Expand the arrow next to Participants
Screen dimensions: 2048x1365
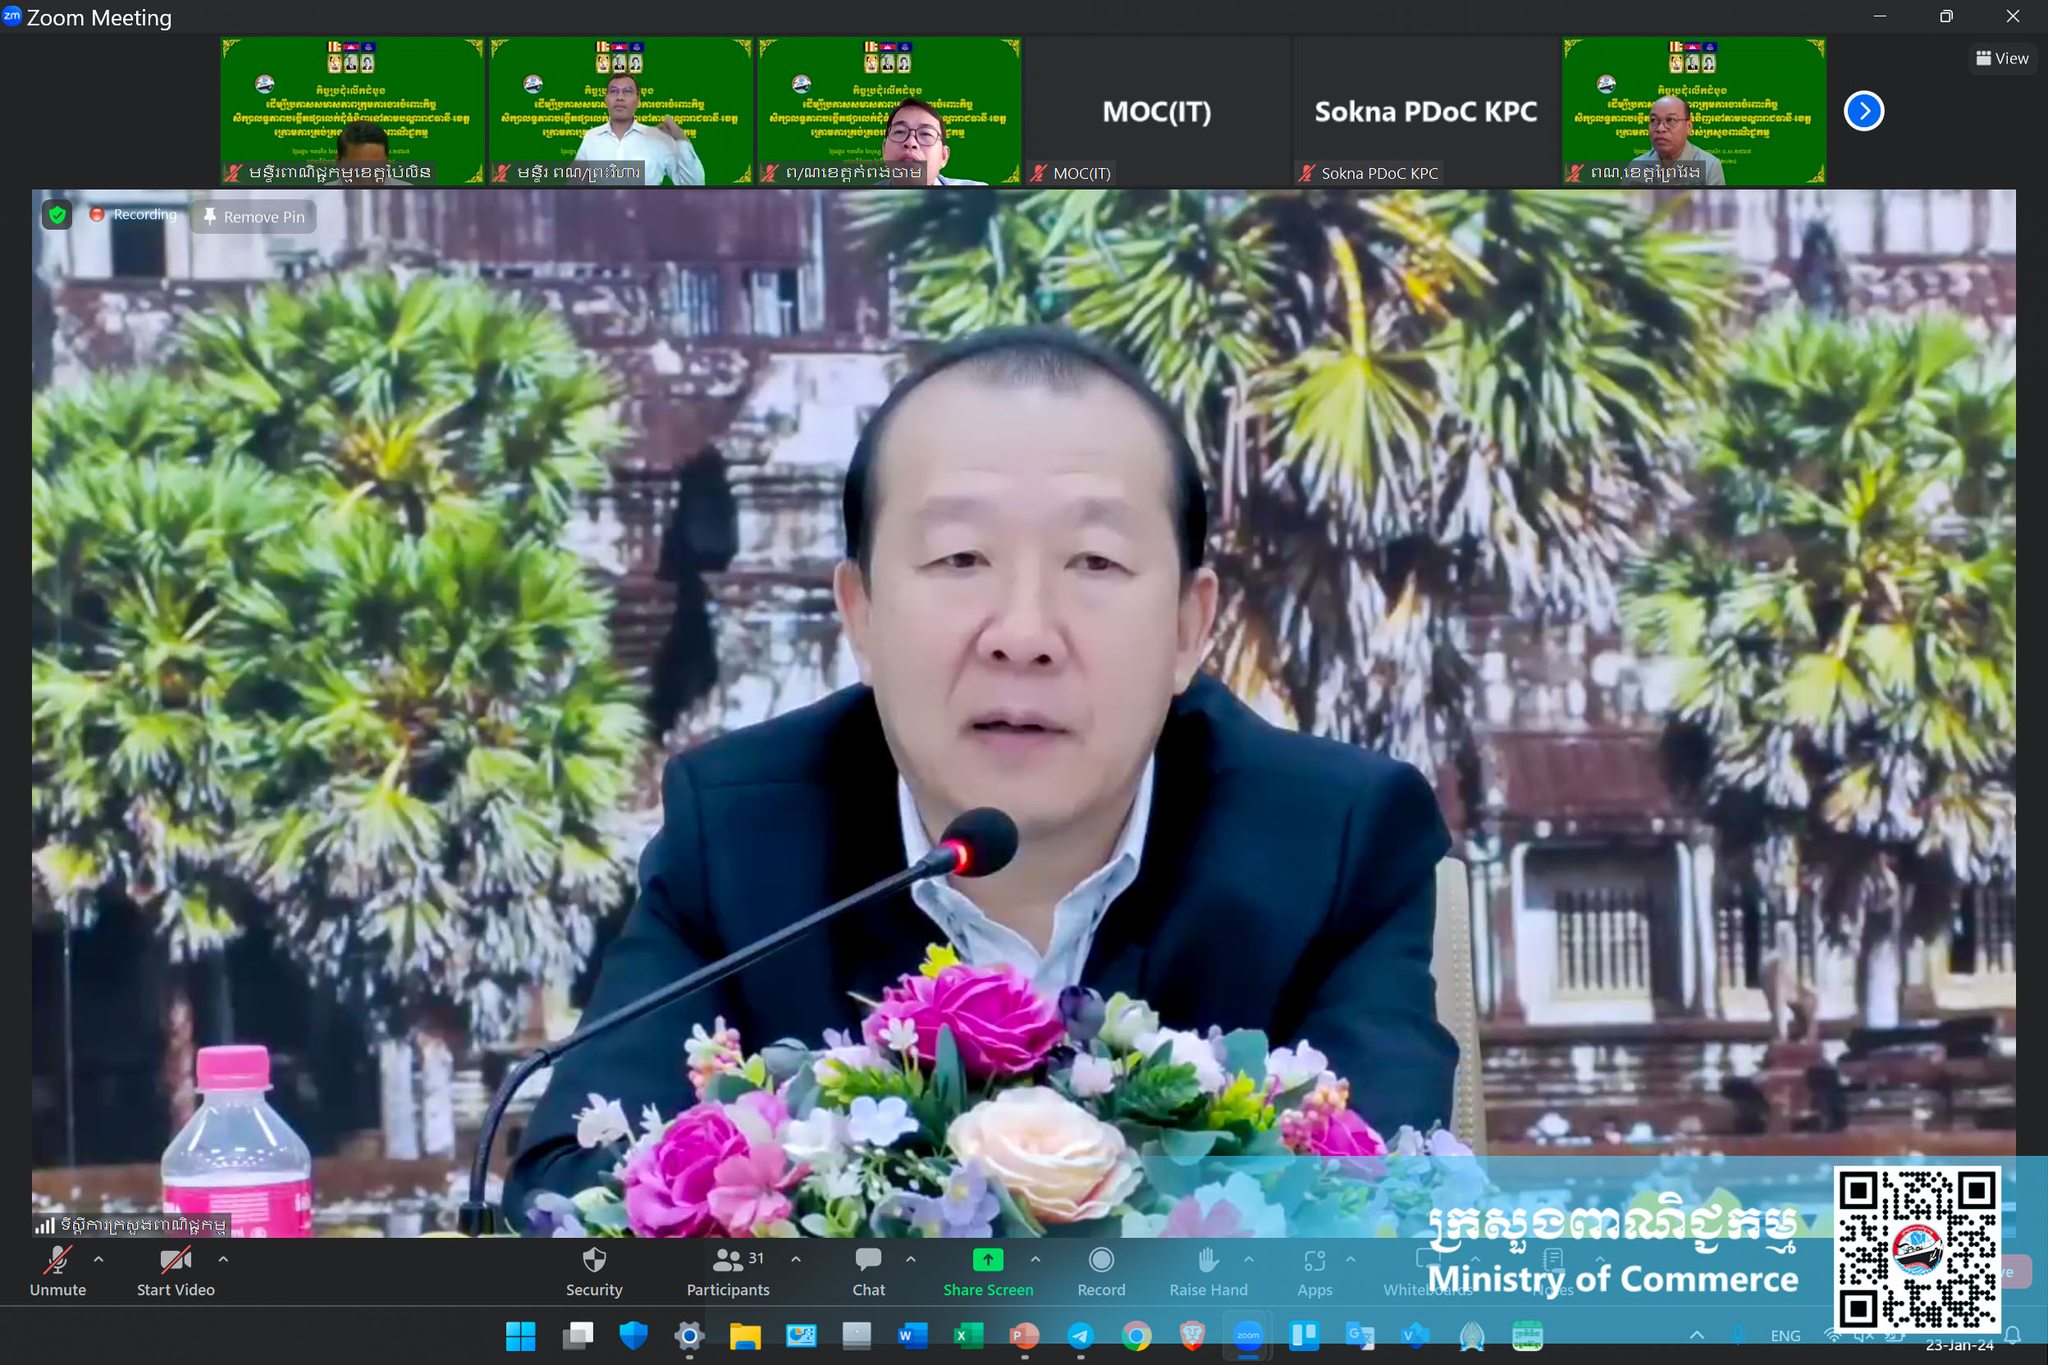point(796,1260)
